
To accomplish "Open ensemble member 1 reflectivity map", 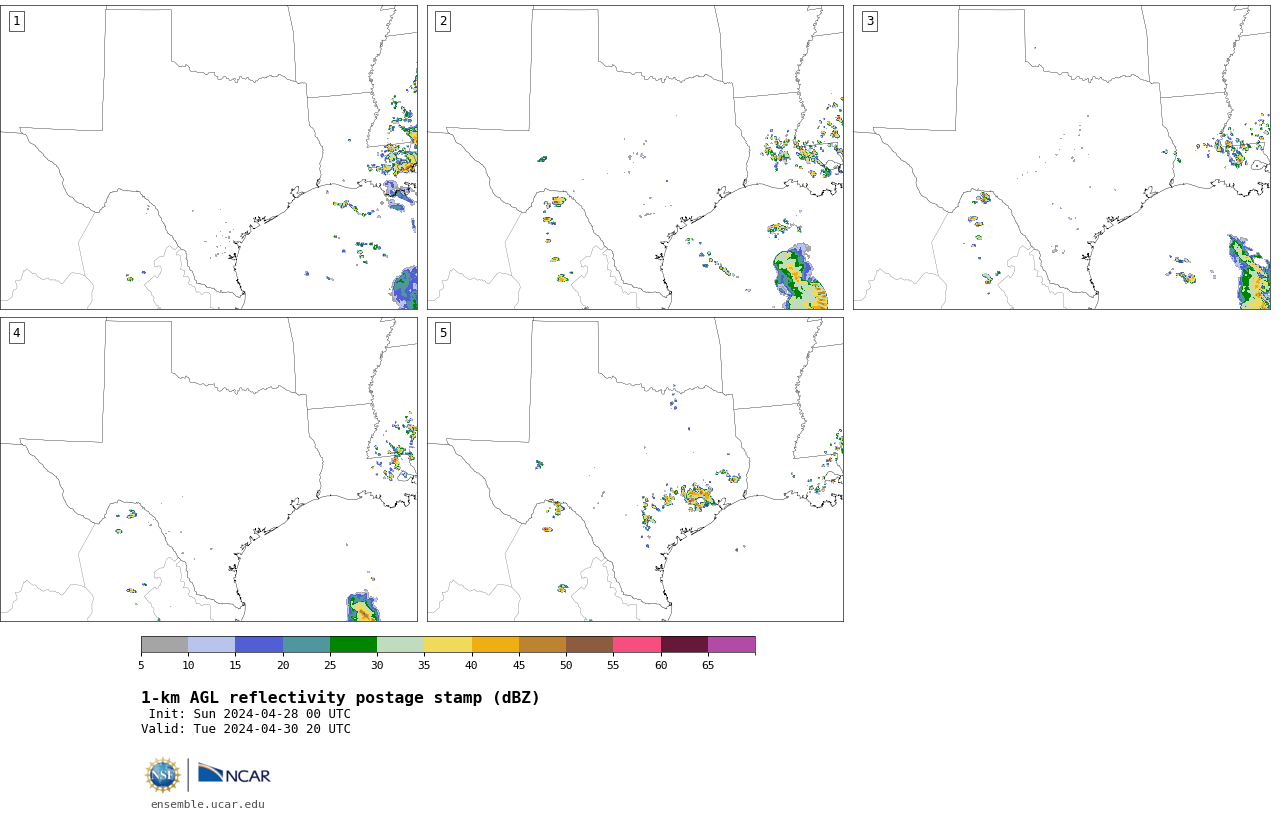I will tap(209, 157).
